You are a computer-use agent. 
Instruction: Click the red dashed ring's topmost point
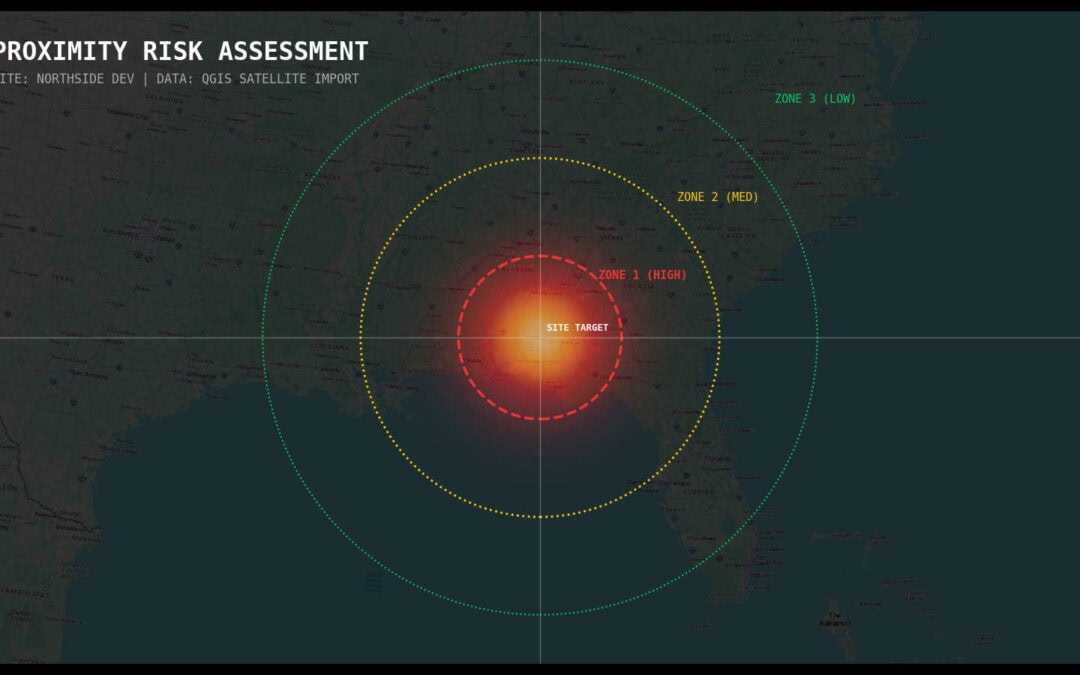pyautogui.click(x=540, y=256)
